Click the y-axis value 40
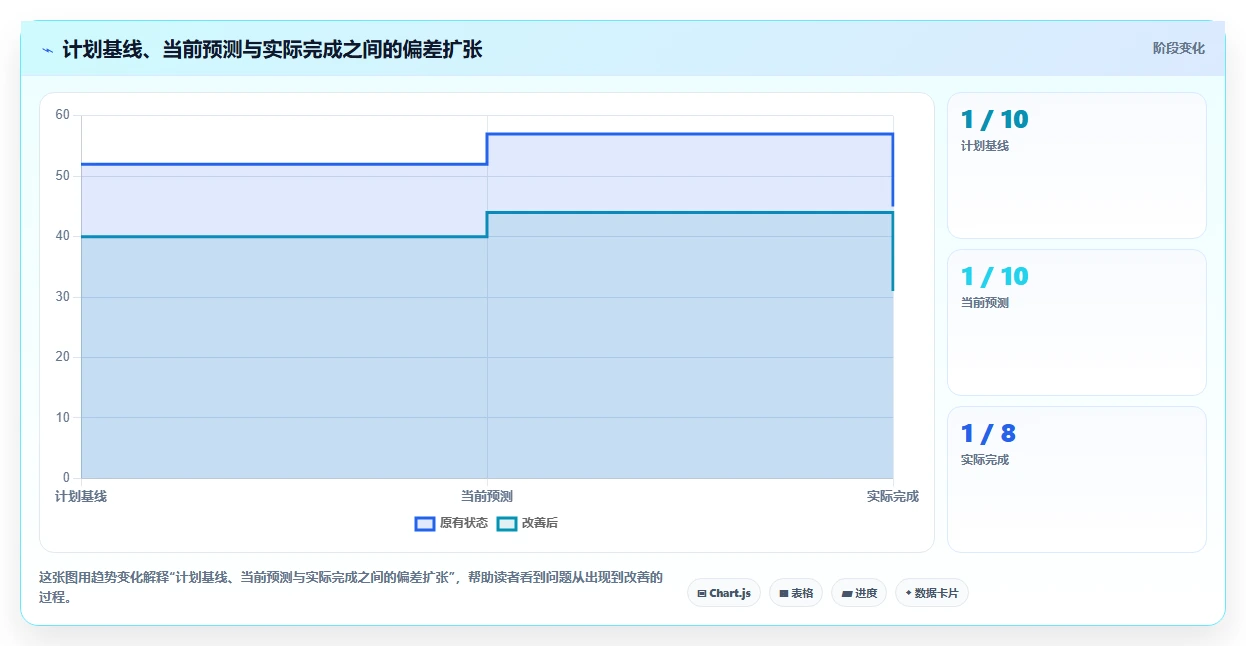This screenshot has height=646, width=1246. [63, 236]
